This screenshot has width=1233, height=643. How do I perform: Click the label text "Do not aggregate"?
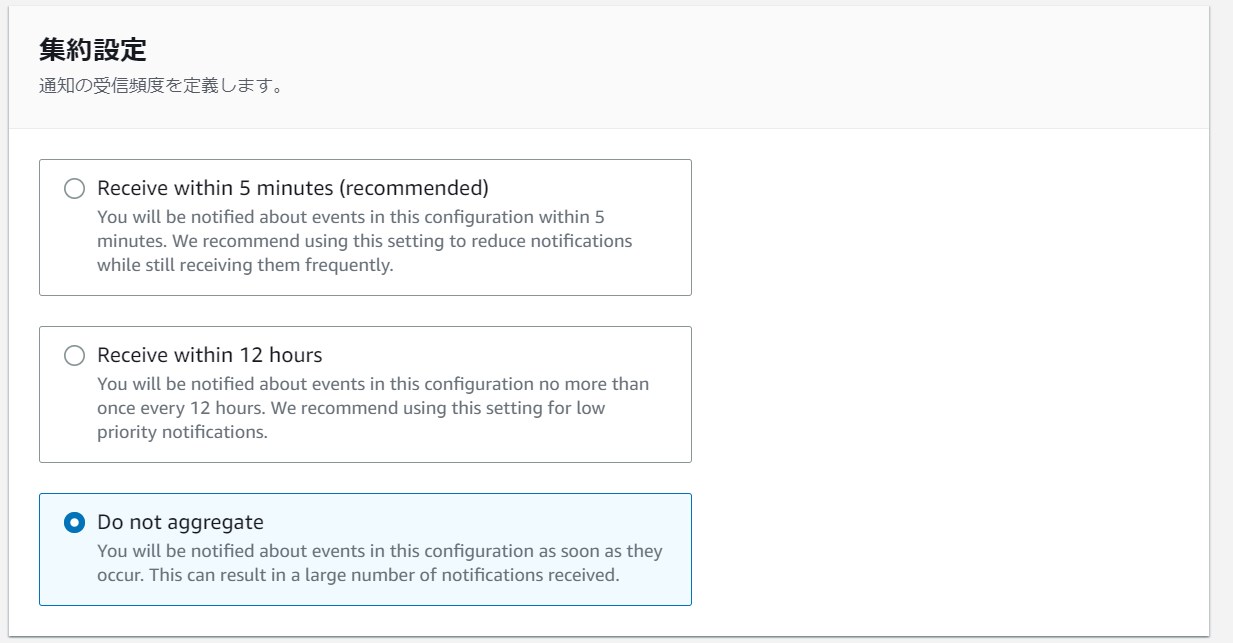click(179, 522)
